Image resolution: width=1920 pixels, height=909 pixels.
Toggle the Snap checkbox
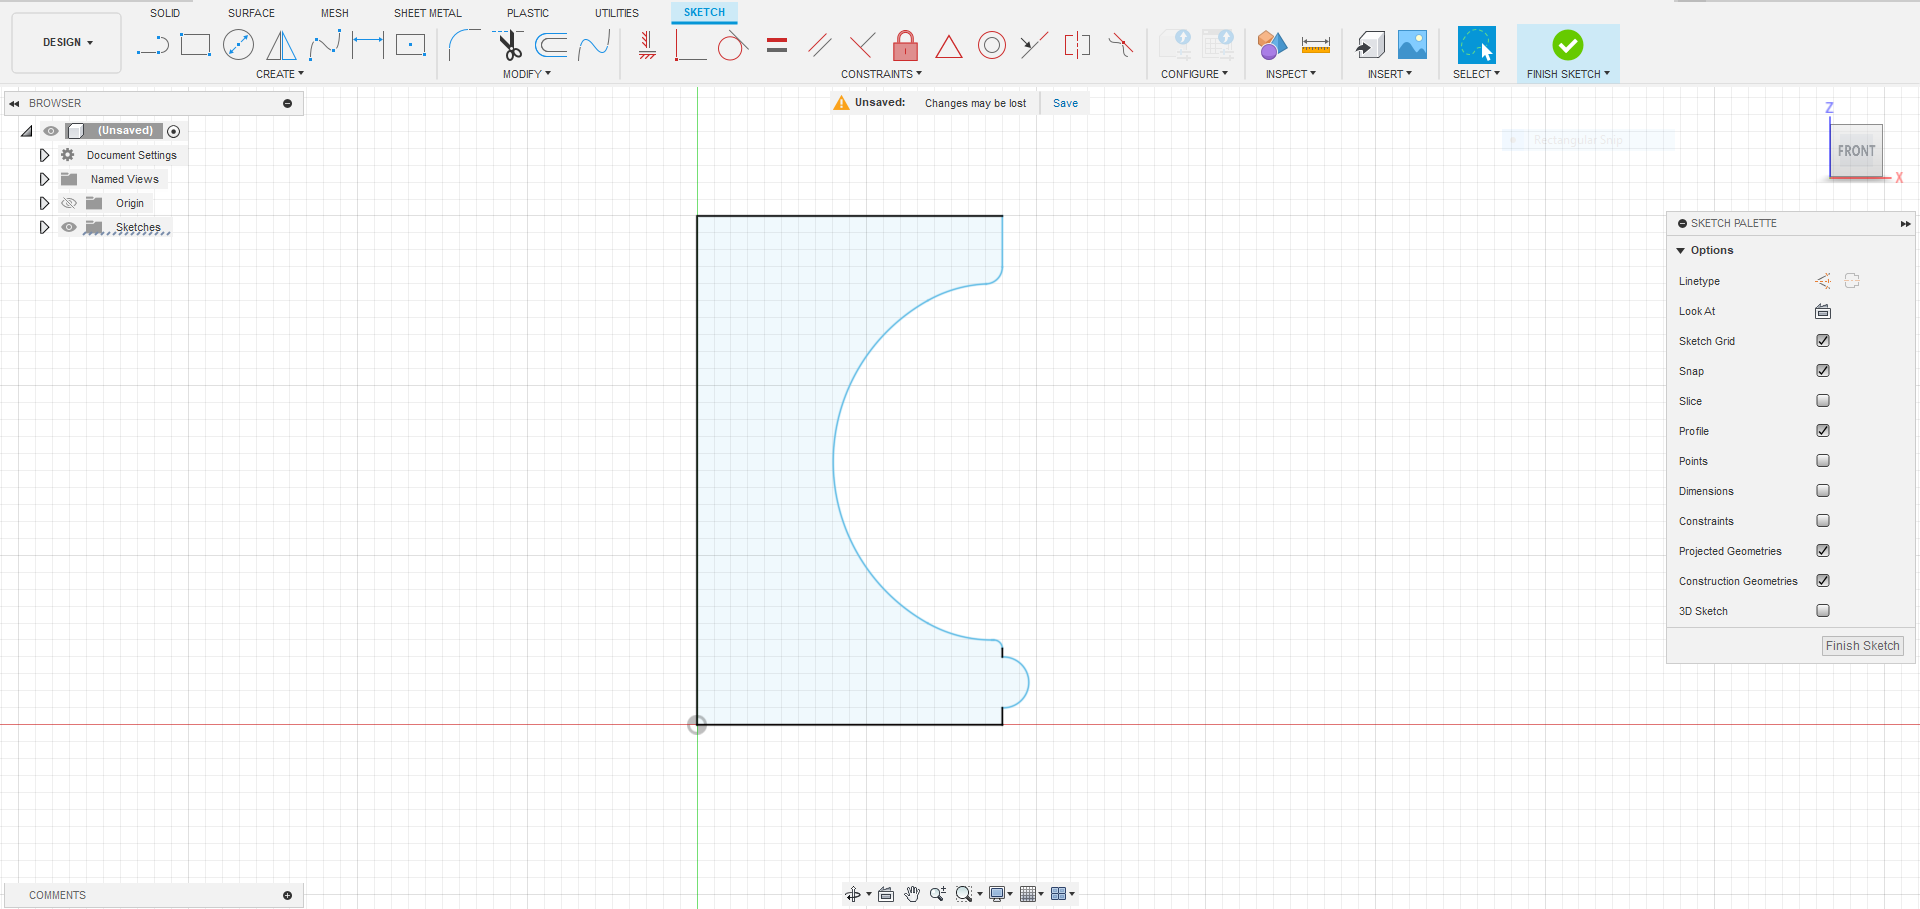1823,371
